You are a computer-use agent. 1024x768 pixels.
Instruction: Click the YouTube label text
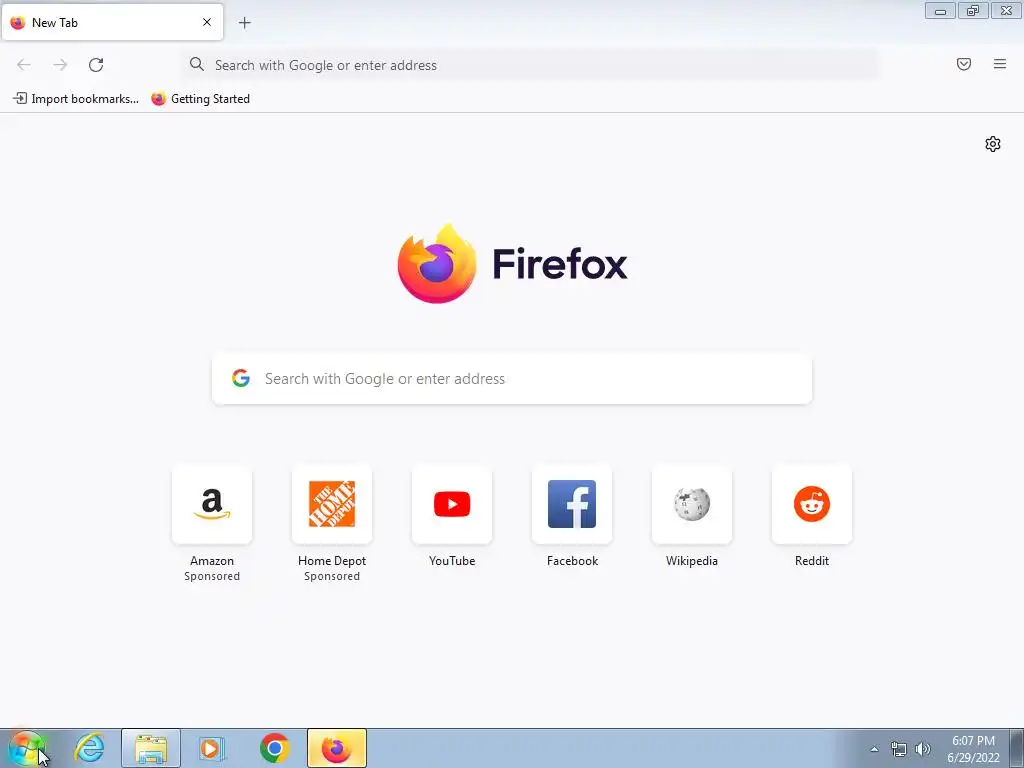[452, 560]
